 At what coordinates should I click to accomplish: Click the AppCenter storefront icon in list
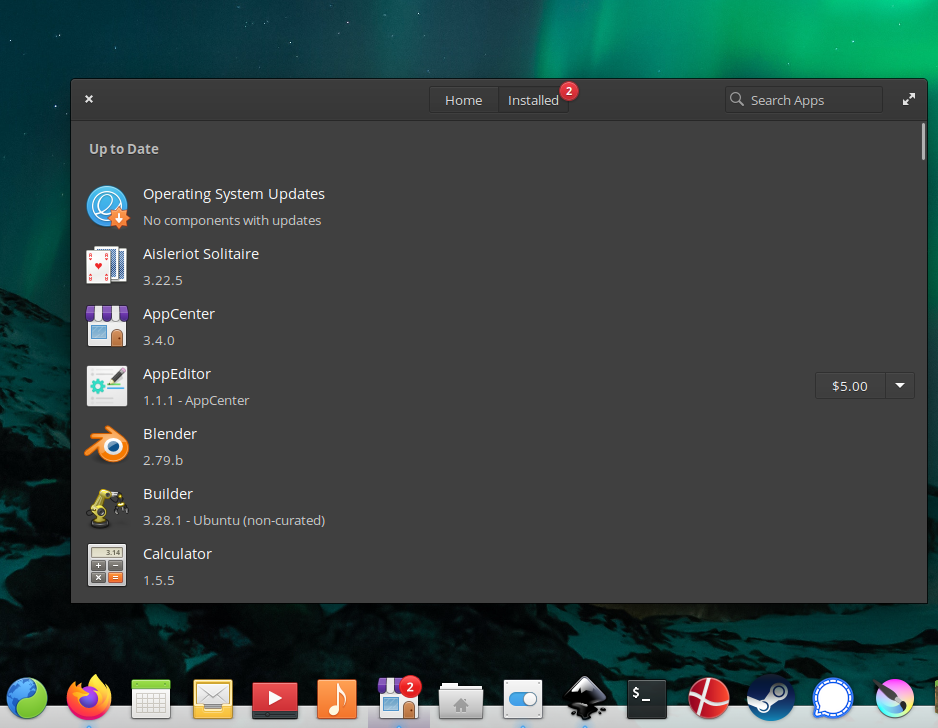pyautogui.click(x=107, y=326)
